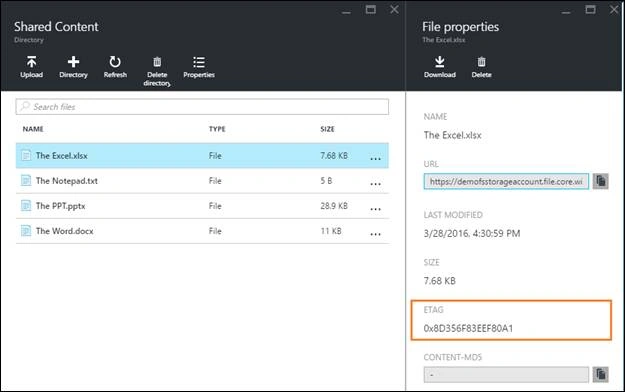Minimize the Shared Content blade
Image resolution: width=625 pixels, height=392 pixels.
click(346, 12)
